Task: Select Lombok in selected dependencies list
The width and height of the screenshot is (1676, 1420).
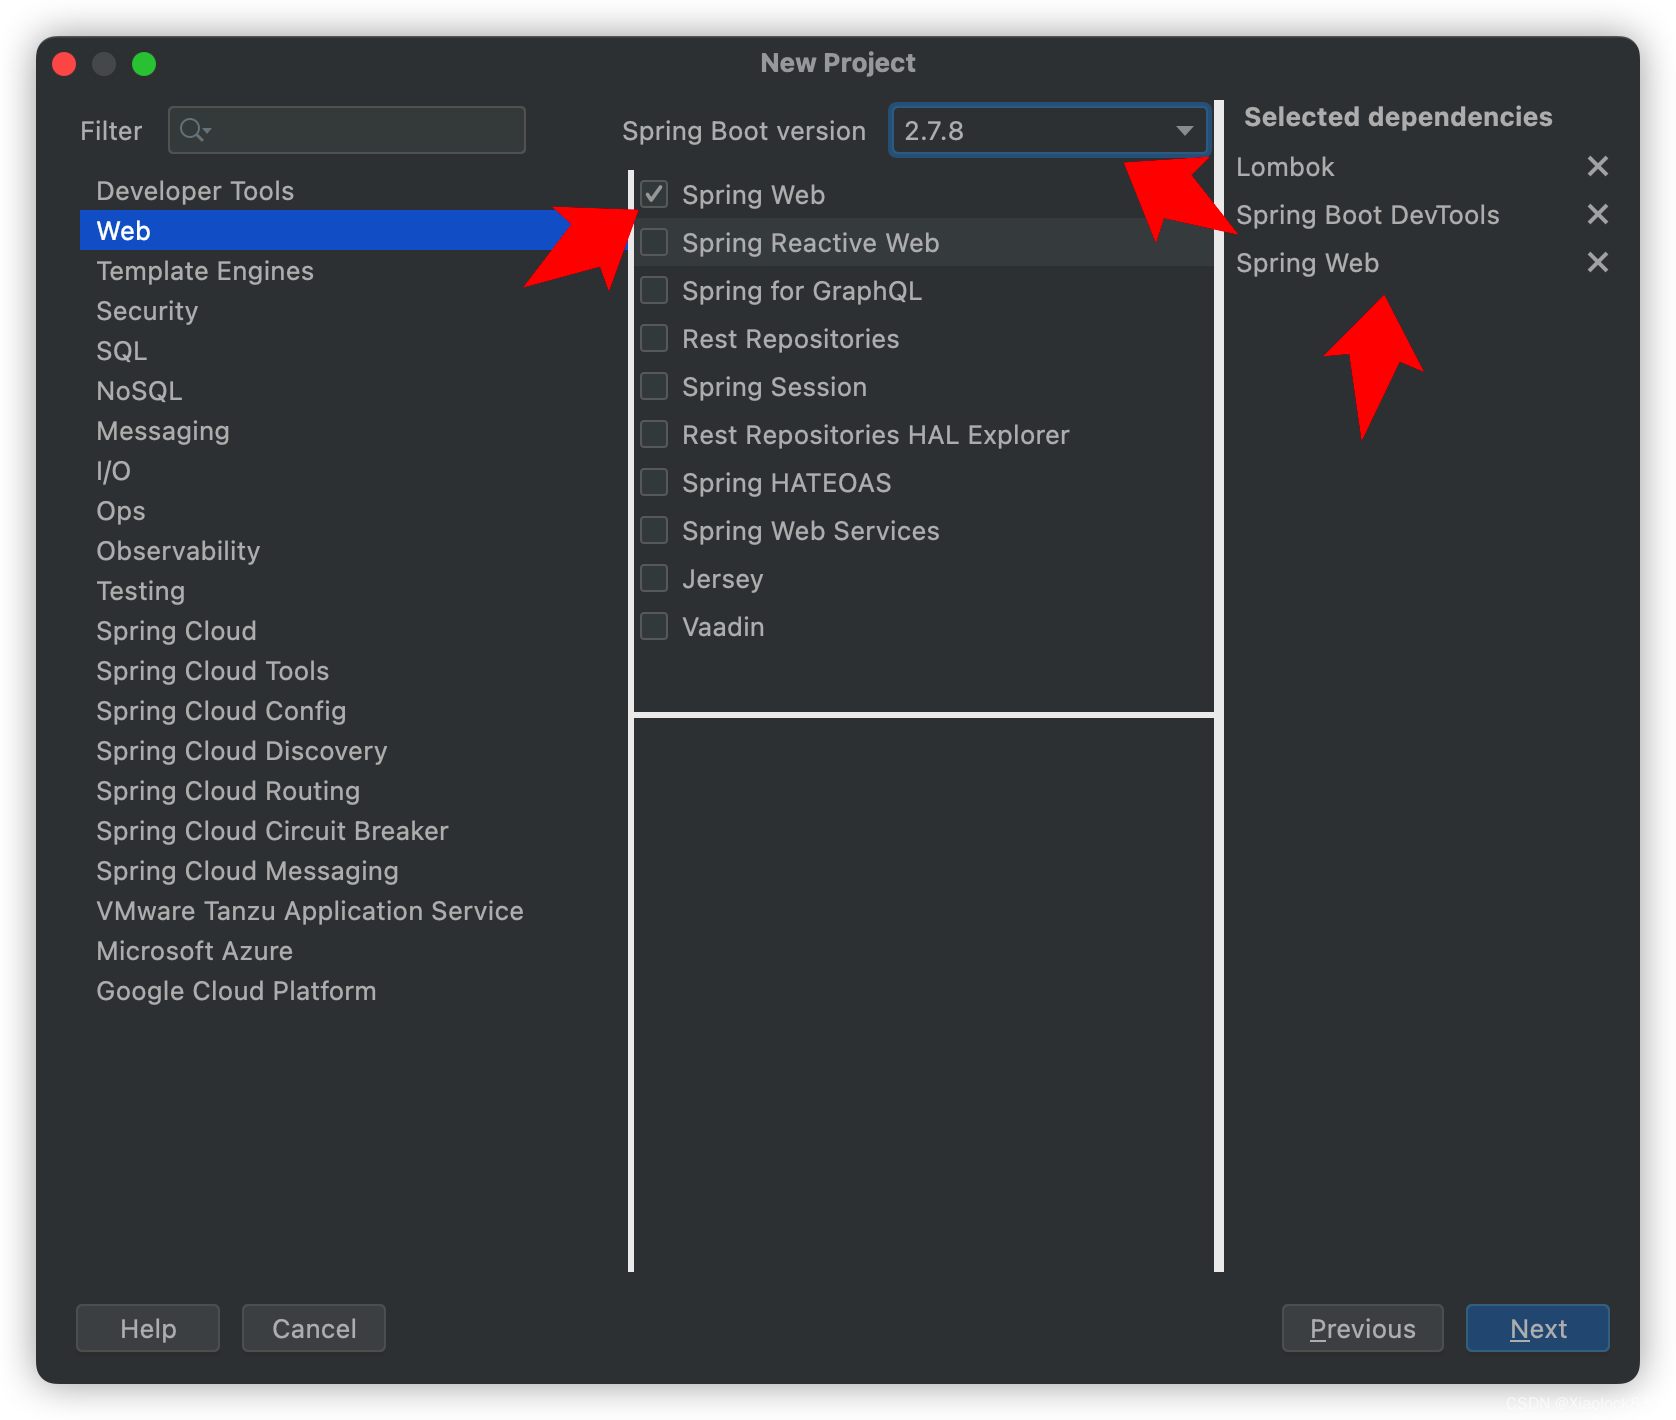Action: pos(1285,167)
